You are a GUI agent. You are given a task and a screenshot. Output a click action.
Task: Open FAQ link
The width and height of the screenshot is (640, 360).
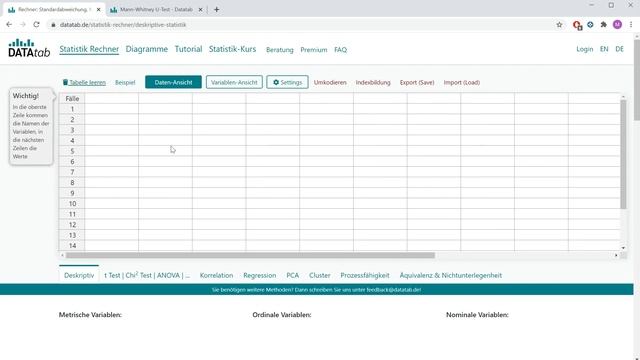(340, 50)
